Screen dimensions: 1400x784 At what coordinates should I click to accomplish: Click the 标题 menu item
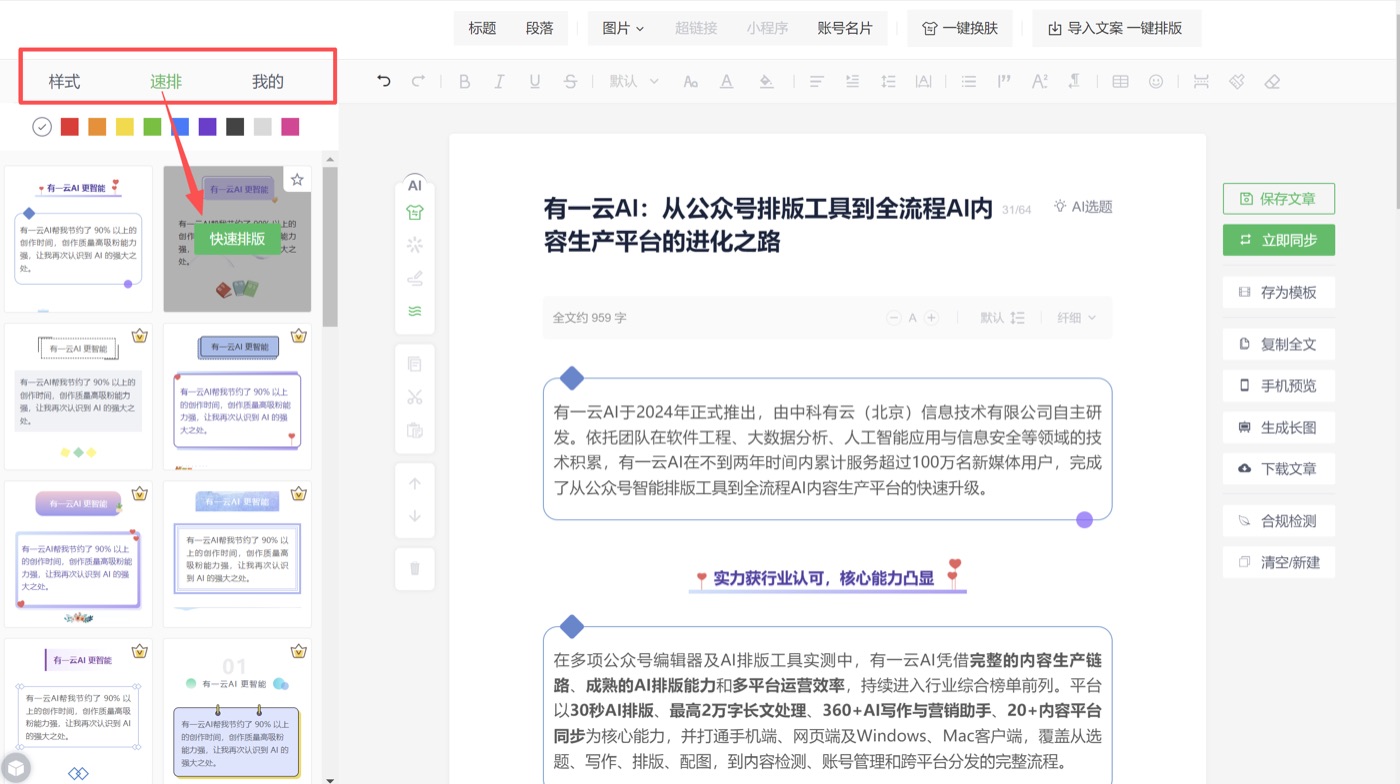482,29
